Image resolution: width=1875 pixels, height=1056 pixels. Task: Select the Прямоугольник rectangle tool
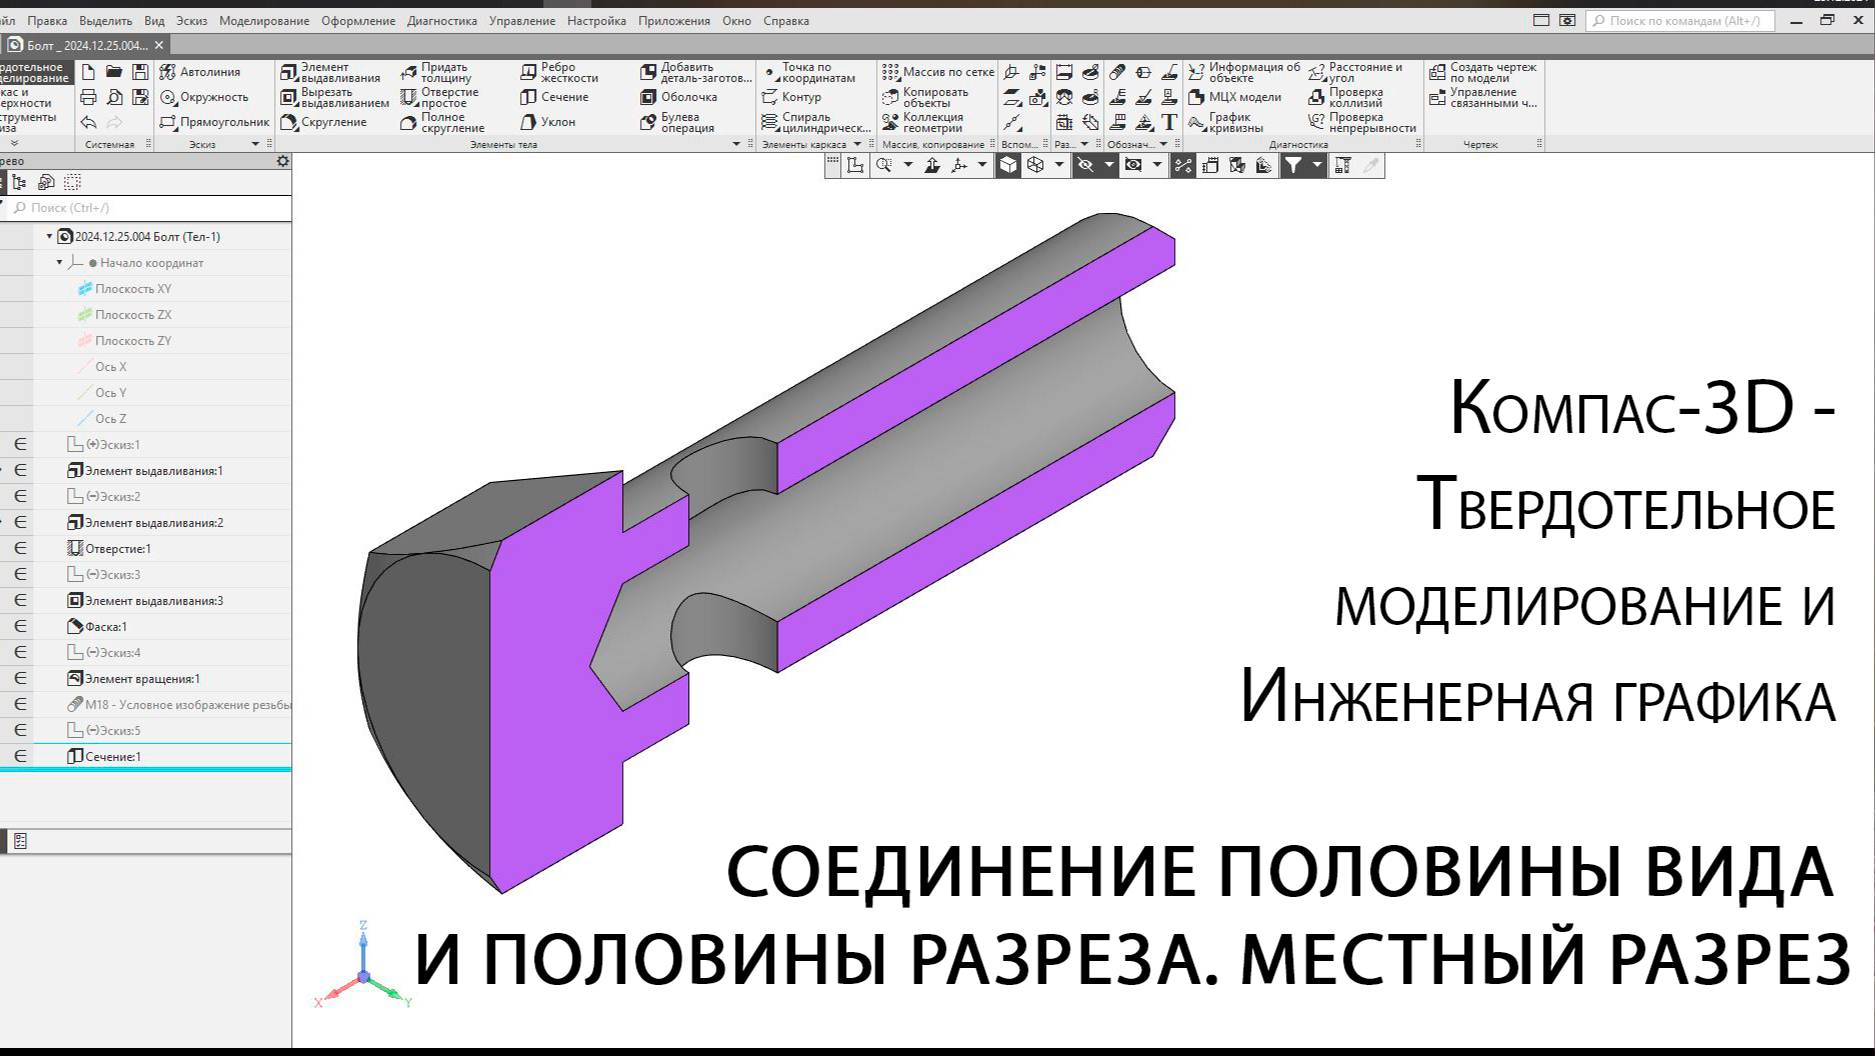click(x=214, y=122)
